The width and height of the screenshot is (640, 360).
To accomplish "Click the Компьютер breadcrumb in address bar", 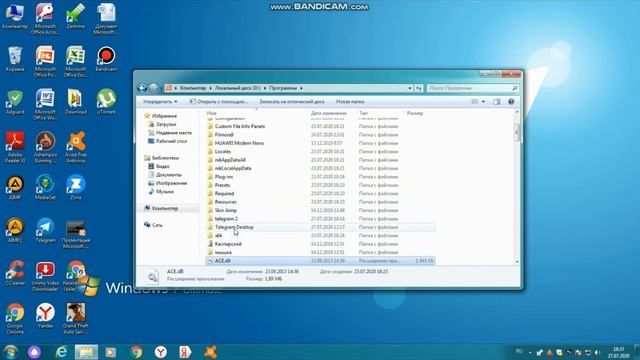I will [193, 88].
